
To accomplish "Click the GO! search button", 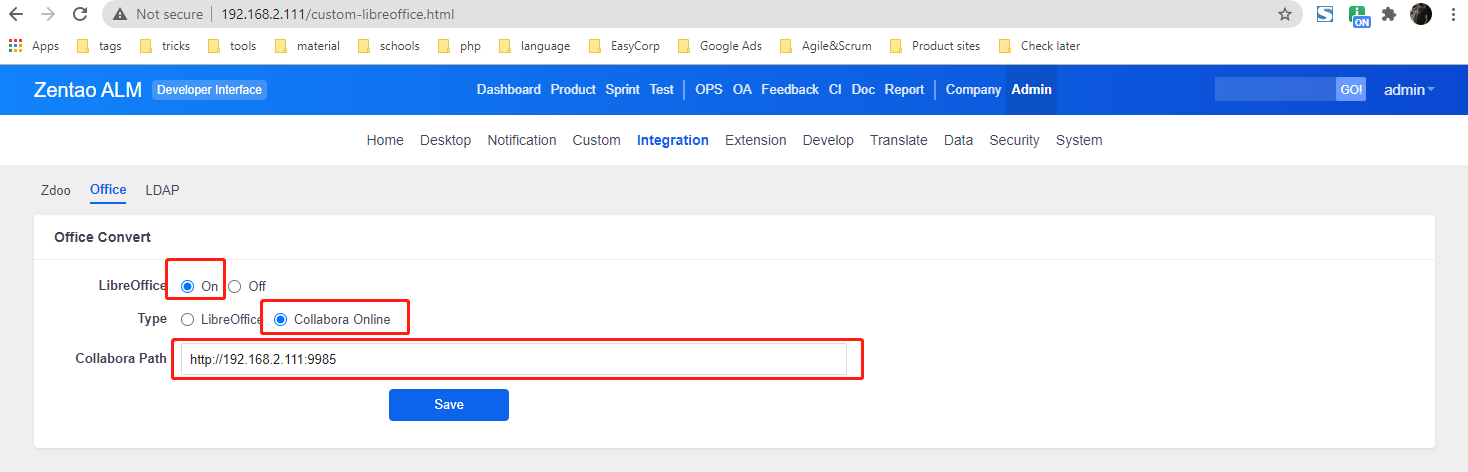I will (1351, 90).
